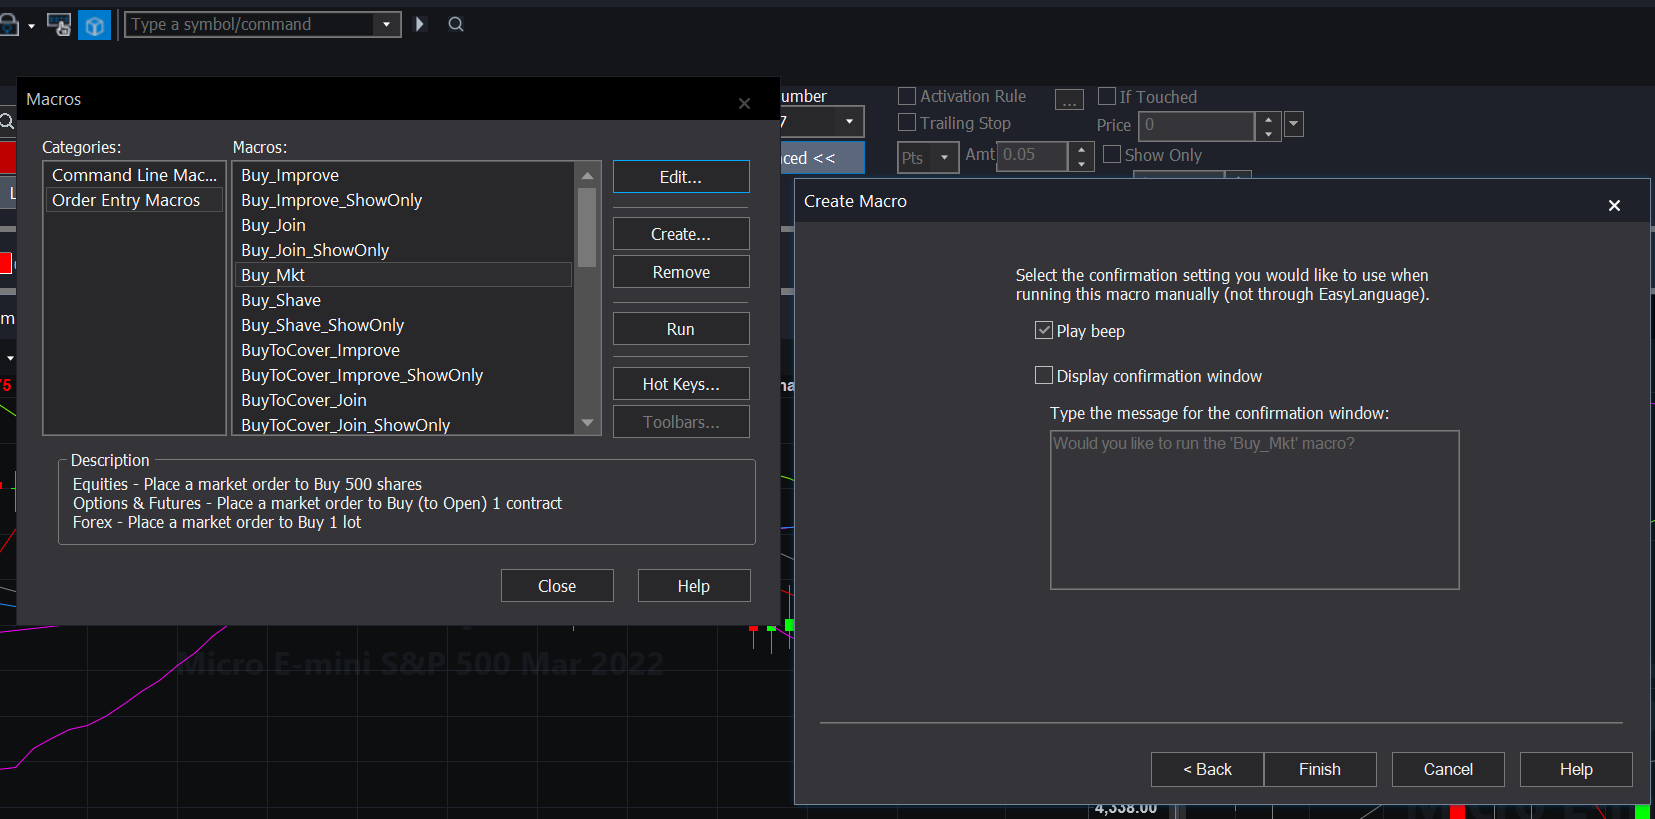
Task: Close the Create Macro dialog with X
Action: click(x=1614, y=205)
